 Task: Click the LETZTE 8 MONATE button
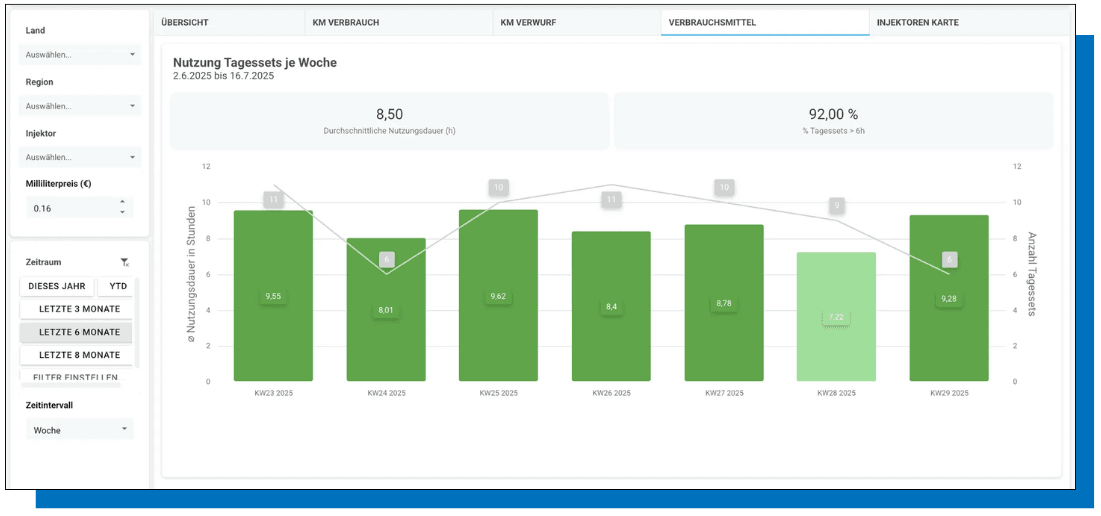[x=79, y=355]
